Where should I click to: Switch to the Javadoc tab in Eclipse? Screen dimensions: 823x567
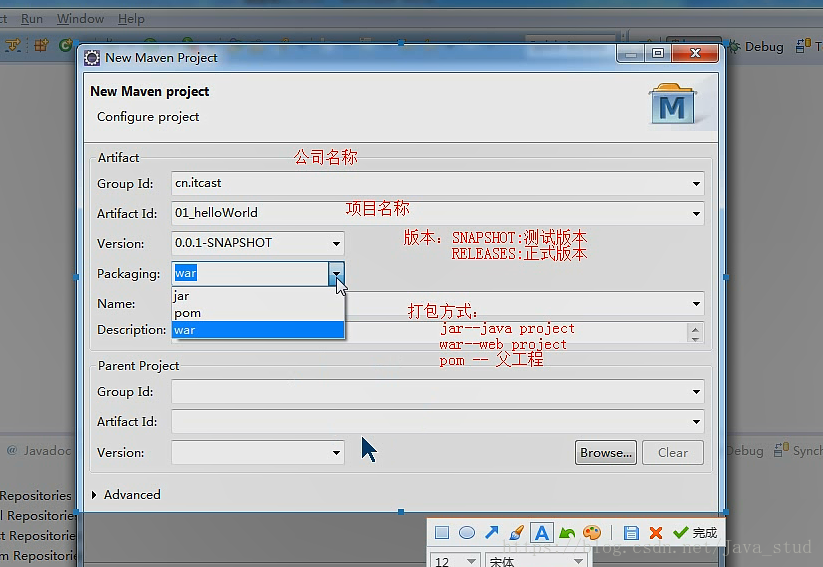39,450
